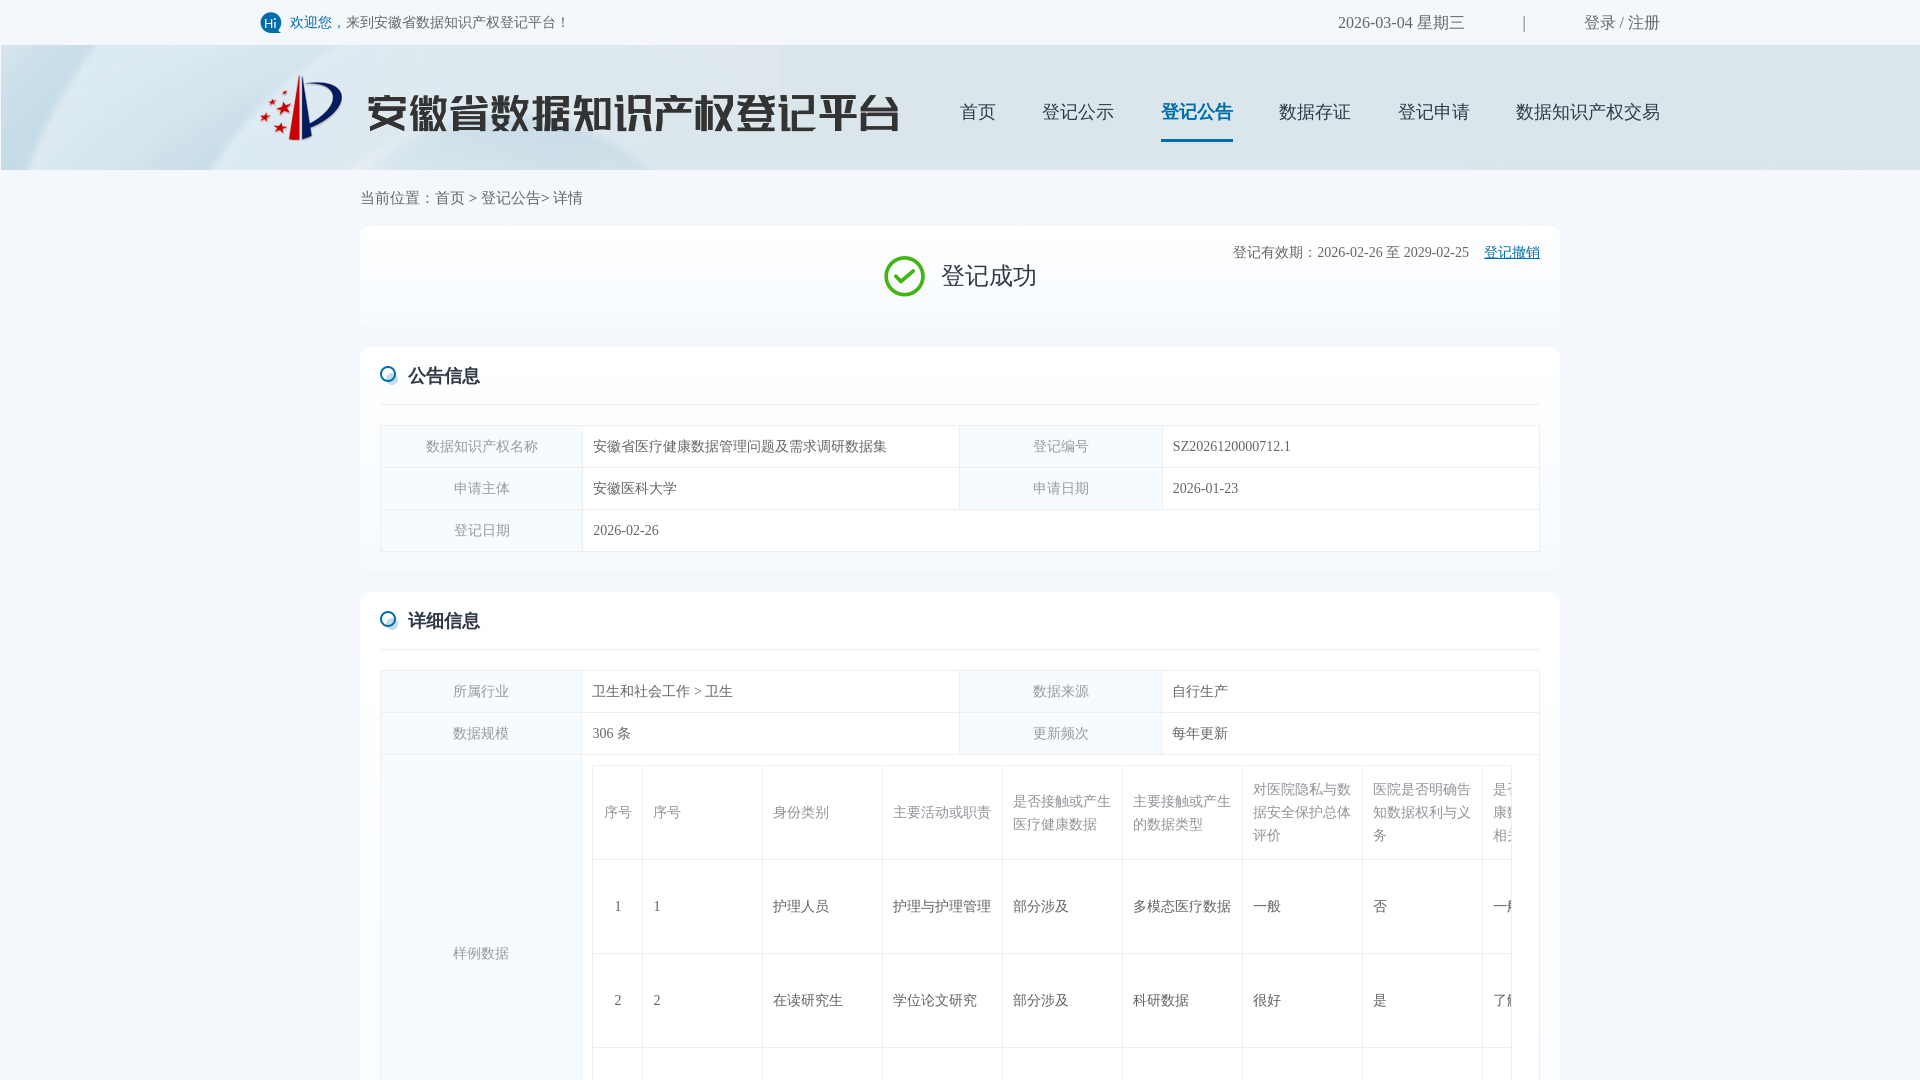Click the name 安徽省医疗健康数据管理问题及需求调研数据集
The height and width of the screenshot is (1080, 1920).
(739, 447)
